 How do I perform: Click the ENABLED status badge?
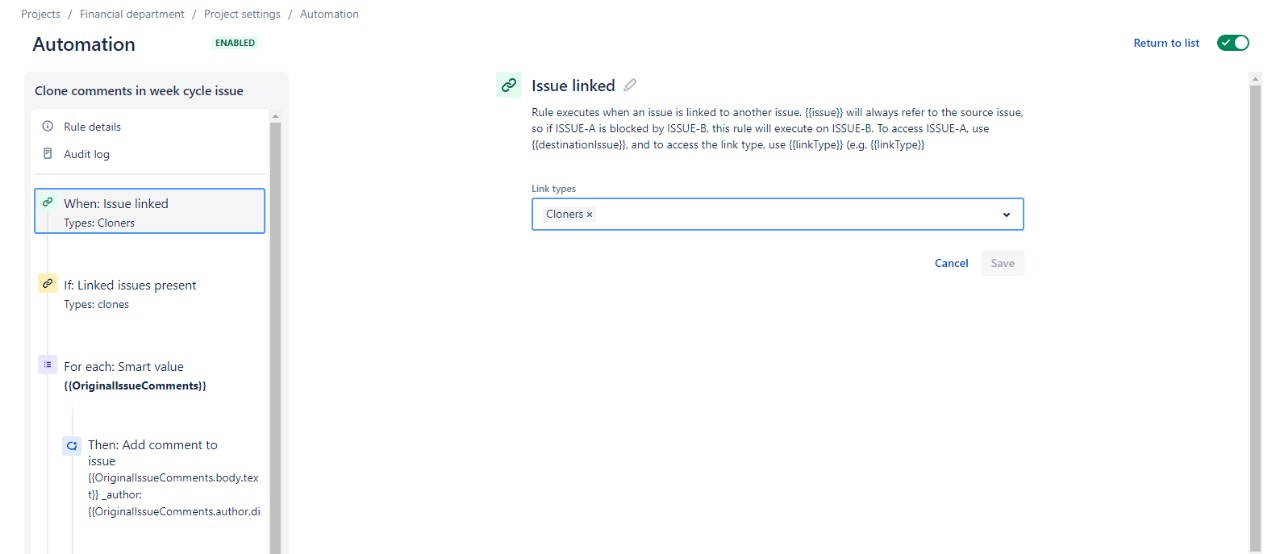click(235, 43)
